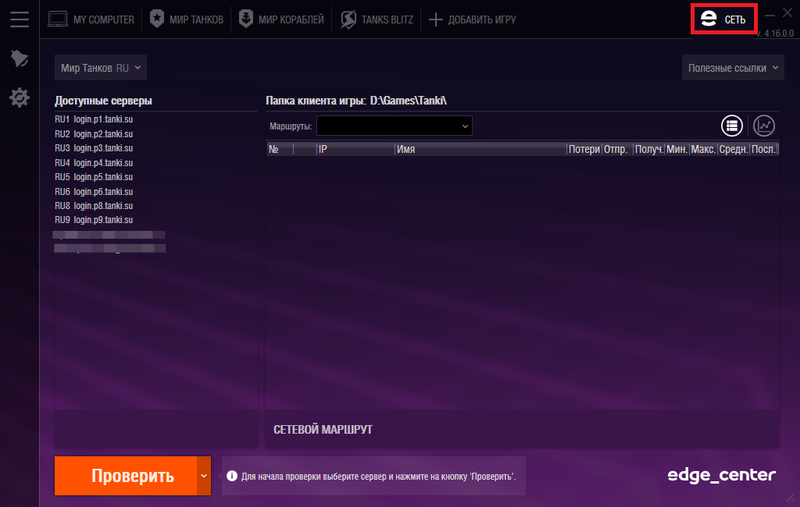Click the Tanks Blitz shield icon
Image resolution: width=800 pixels, height=507 pixels.
tap(348, 19)
